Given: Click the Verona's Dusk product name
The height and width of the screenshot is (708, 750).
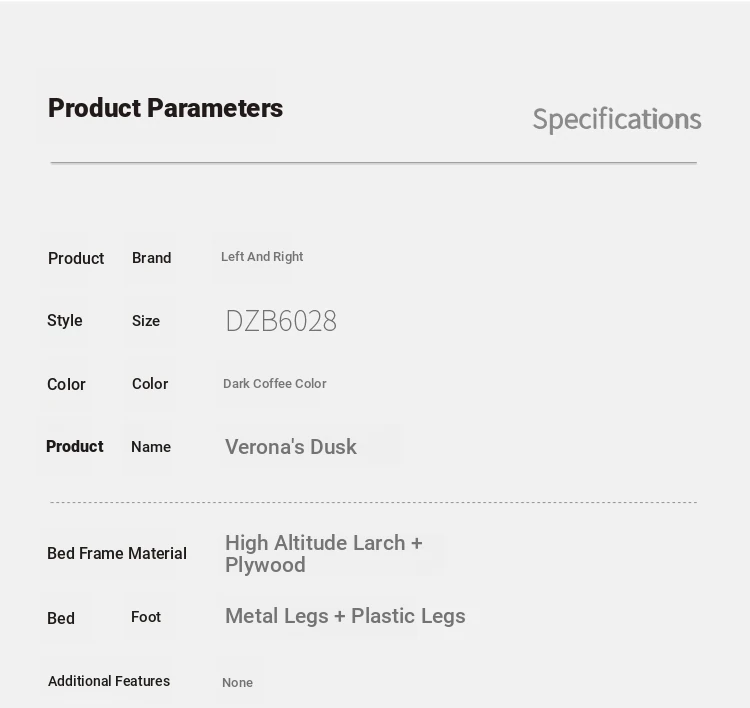Looking at the screenshot, I should 291,447.
